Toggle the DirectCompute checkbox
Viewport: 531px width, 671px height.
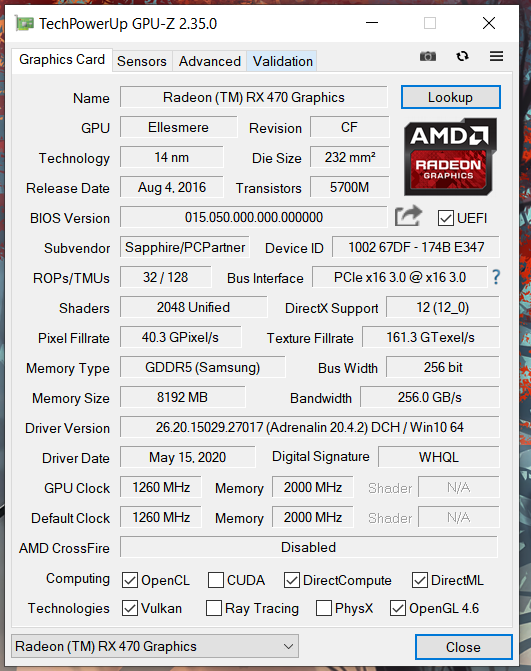[x=291, y=580]
